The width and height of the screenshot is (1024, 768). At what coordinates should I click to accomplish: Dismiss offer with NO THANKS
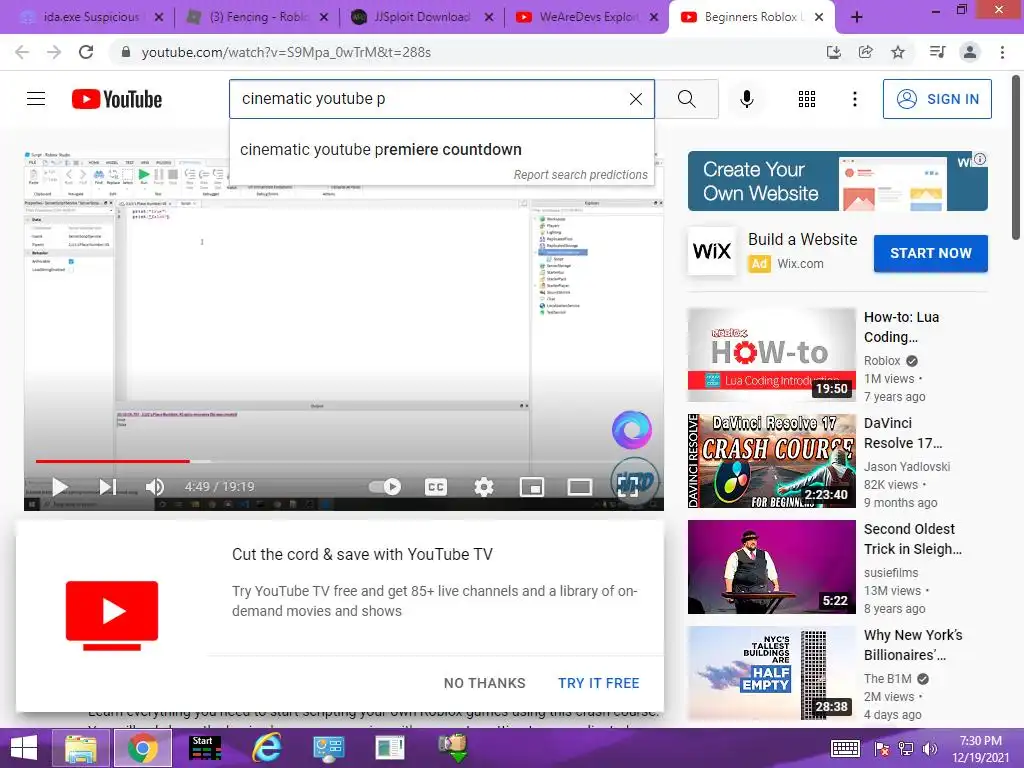pyautogui.click(x=485, y=683)
